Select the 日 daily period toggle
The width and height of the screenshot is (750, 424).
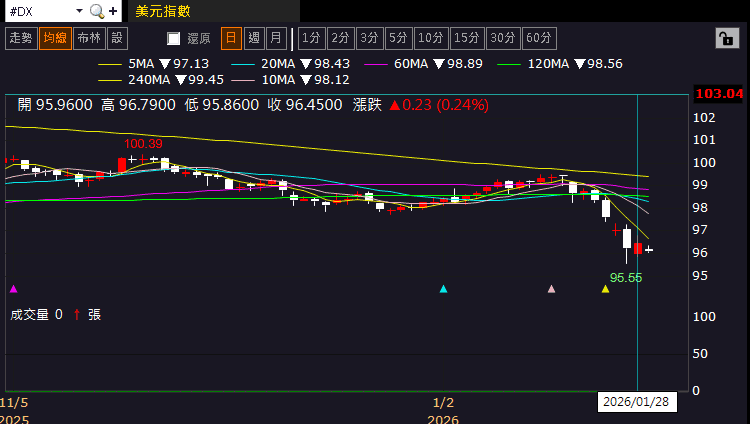pos(231,38)
